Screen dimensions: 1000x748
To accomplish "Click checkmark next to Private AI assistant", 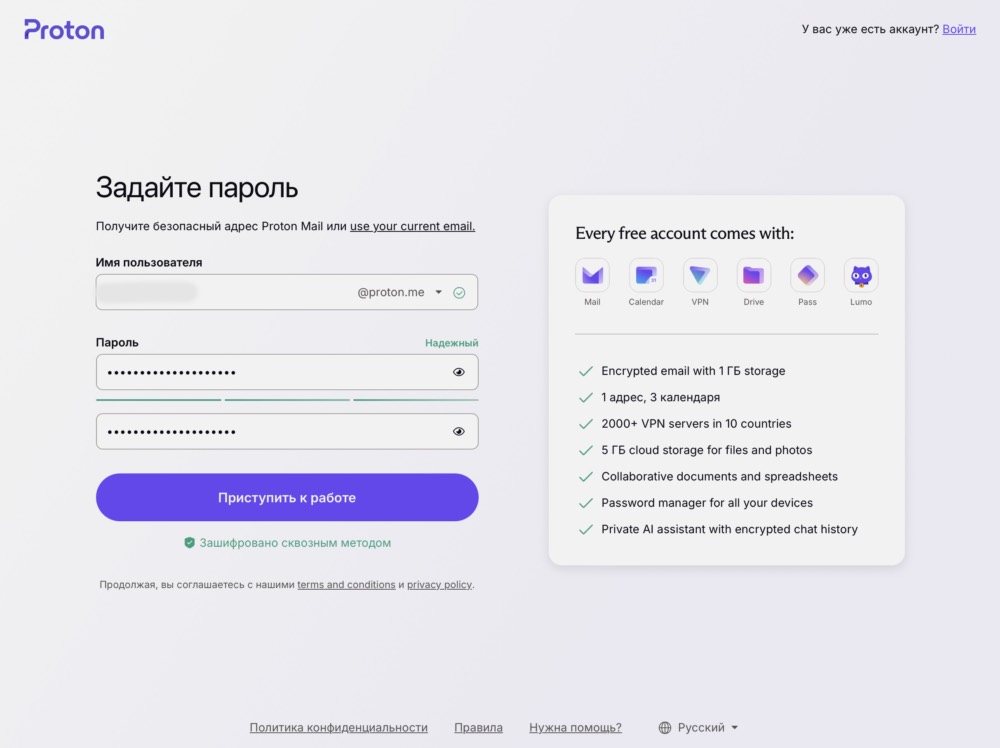I will click(x=585, y=529).
